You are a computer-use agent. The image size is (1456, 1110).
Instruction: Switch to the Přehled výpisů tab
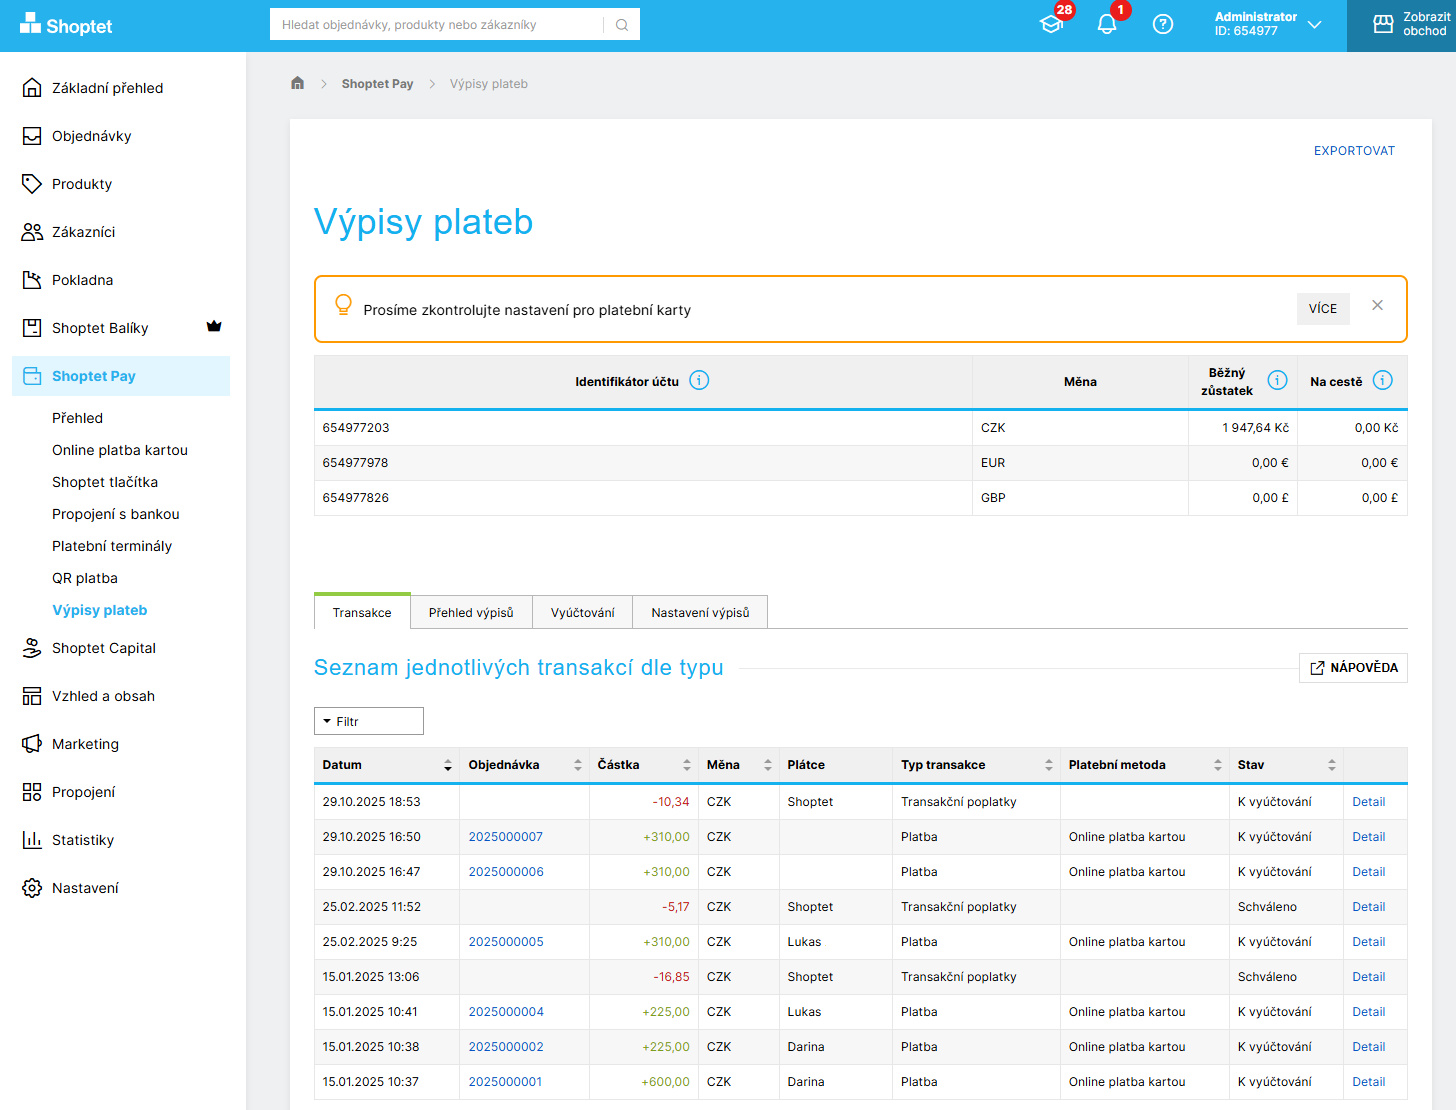(x=471, y=613)
